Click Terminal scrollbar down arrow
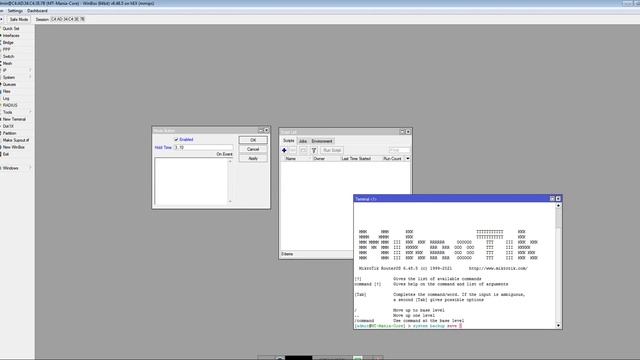 coord(558,325)
